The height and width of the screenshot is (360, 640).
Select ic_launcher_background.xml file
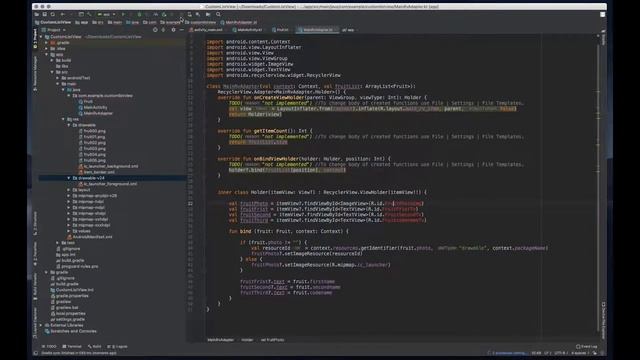[108, 166]
